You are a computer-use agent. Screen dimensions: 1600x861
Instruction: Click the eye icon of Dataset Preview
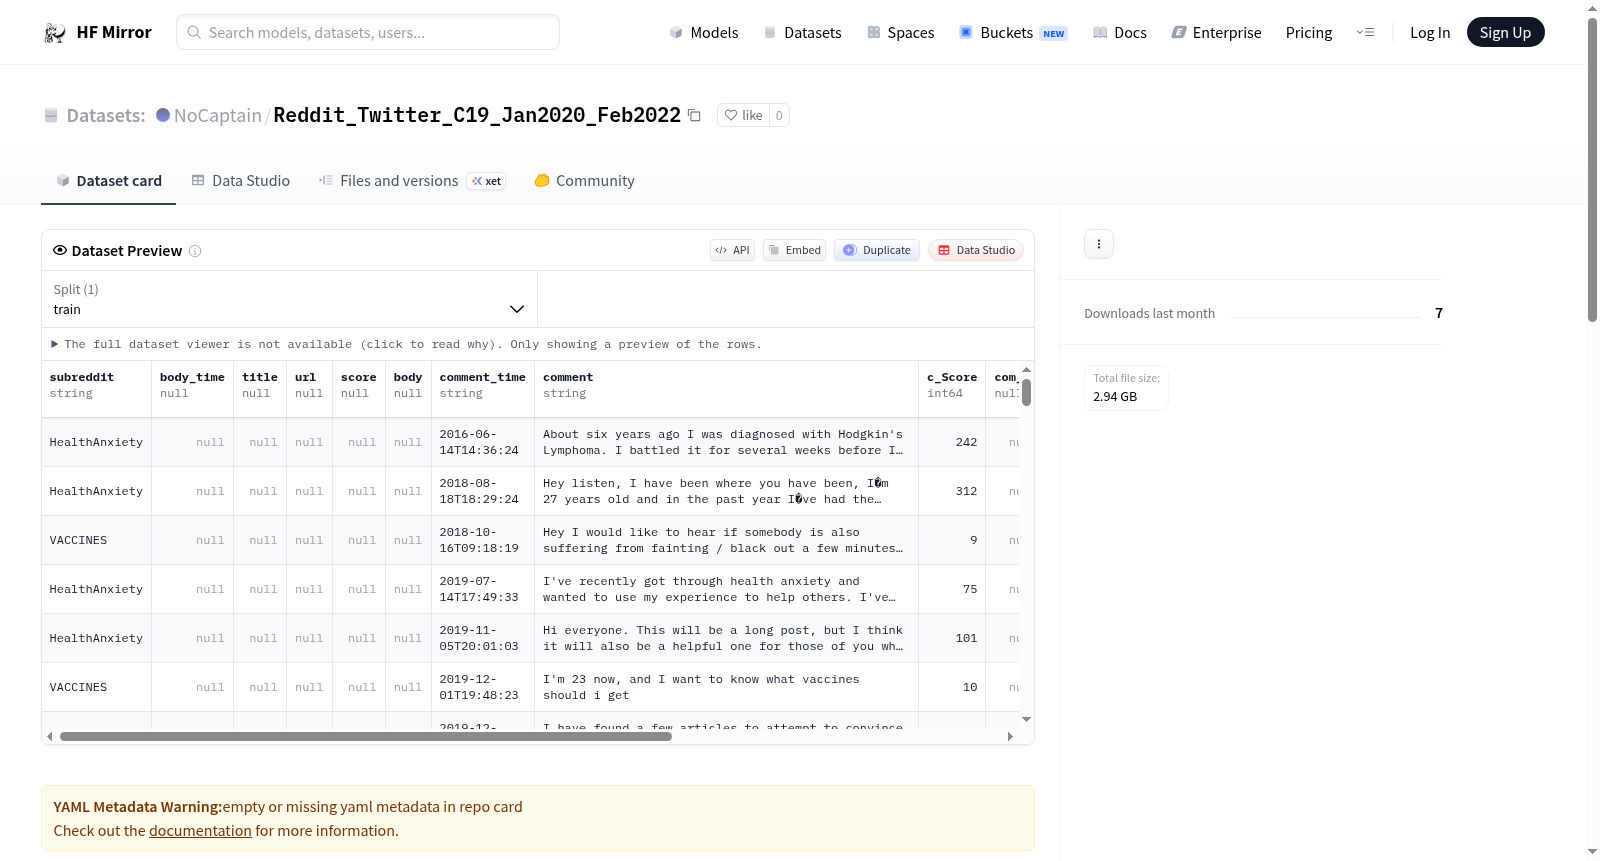pos(60,250)
